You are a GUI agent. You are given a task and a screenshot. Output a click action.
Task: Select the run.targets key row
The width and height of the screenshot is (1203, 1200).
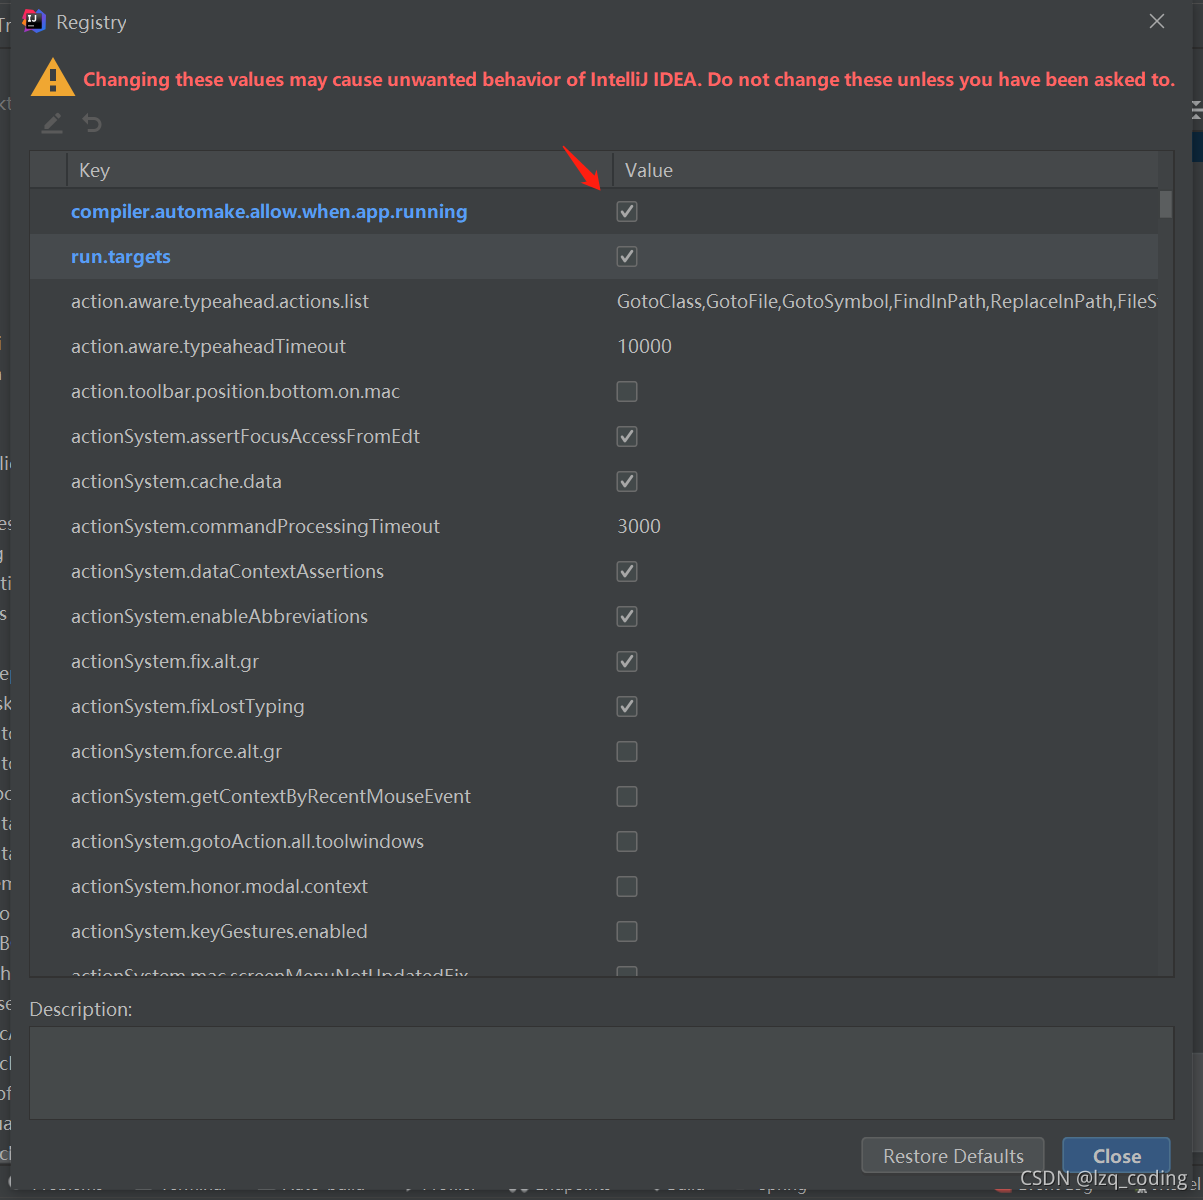point(594,257)
